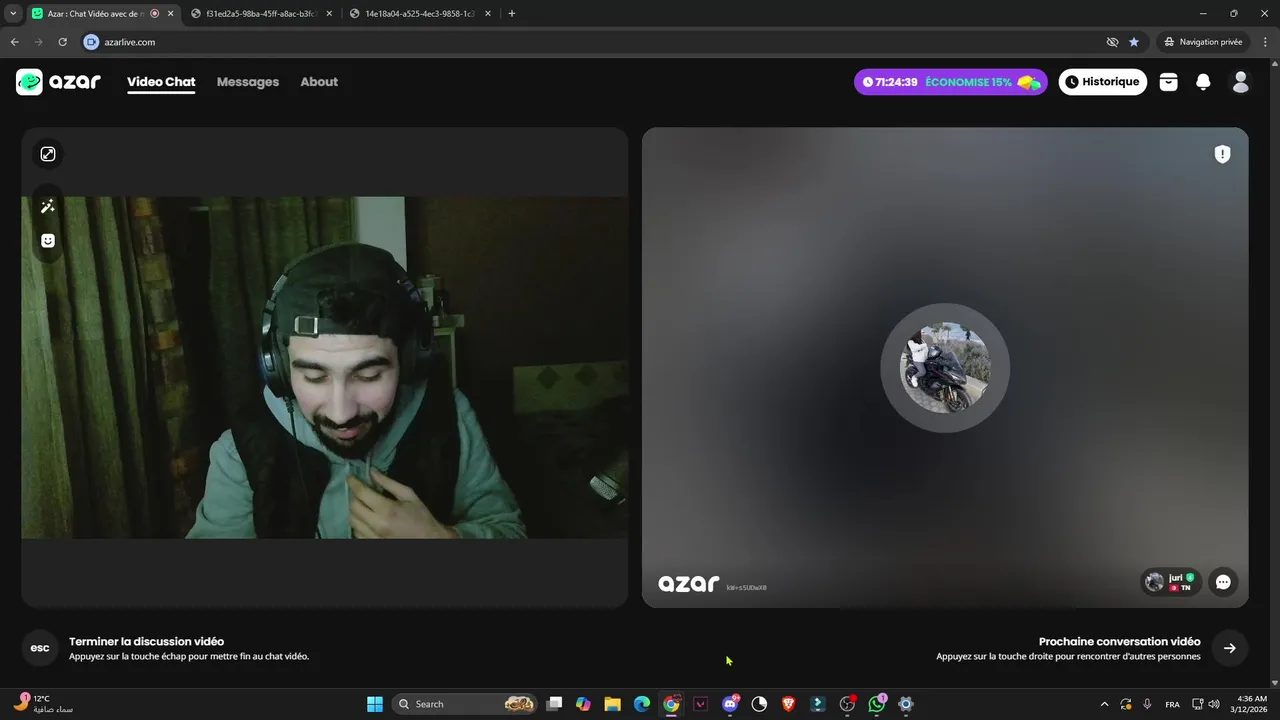Image resolution: width=1280 pixels, height=720 pixels.
Task: Click the ÉCONOMISE 15% timer offer banner
Action: coord(951,82)
